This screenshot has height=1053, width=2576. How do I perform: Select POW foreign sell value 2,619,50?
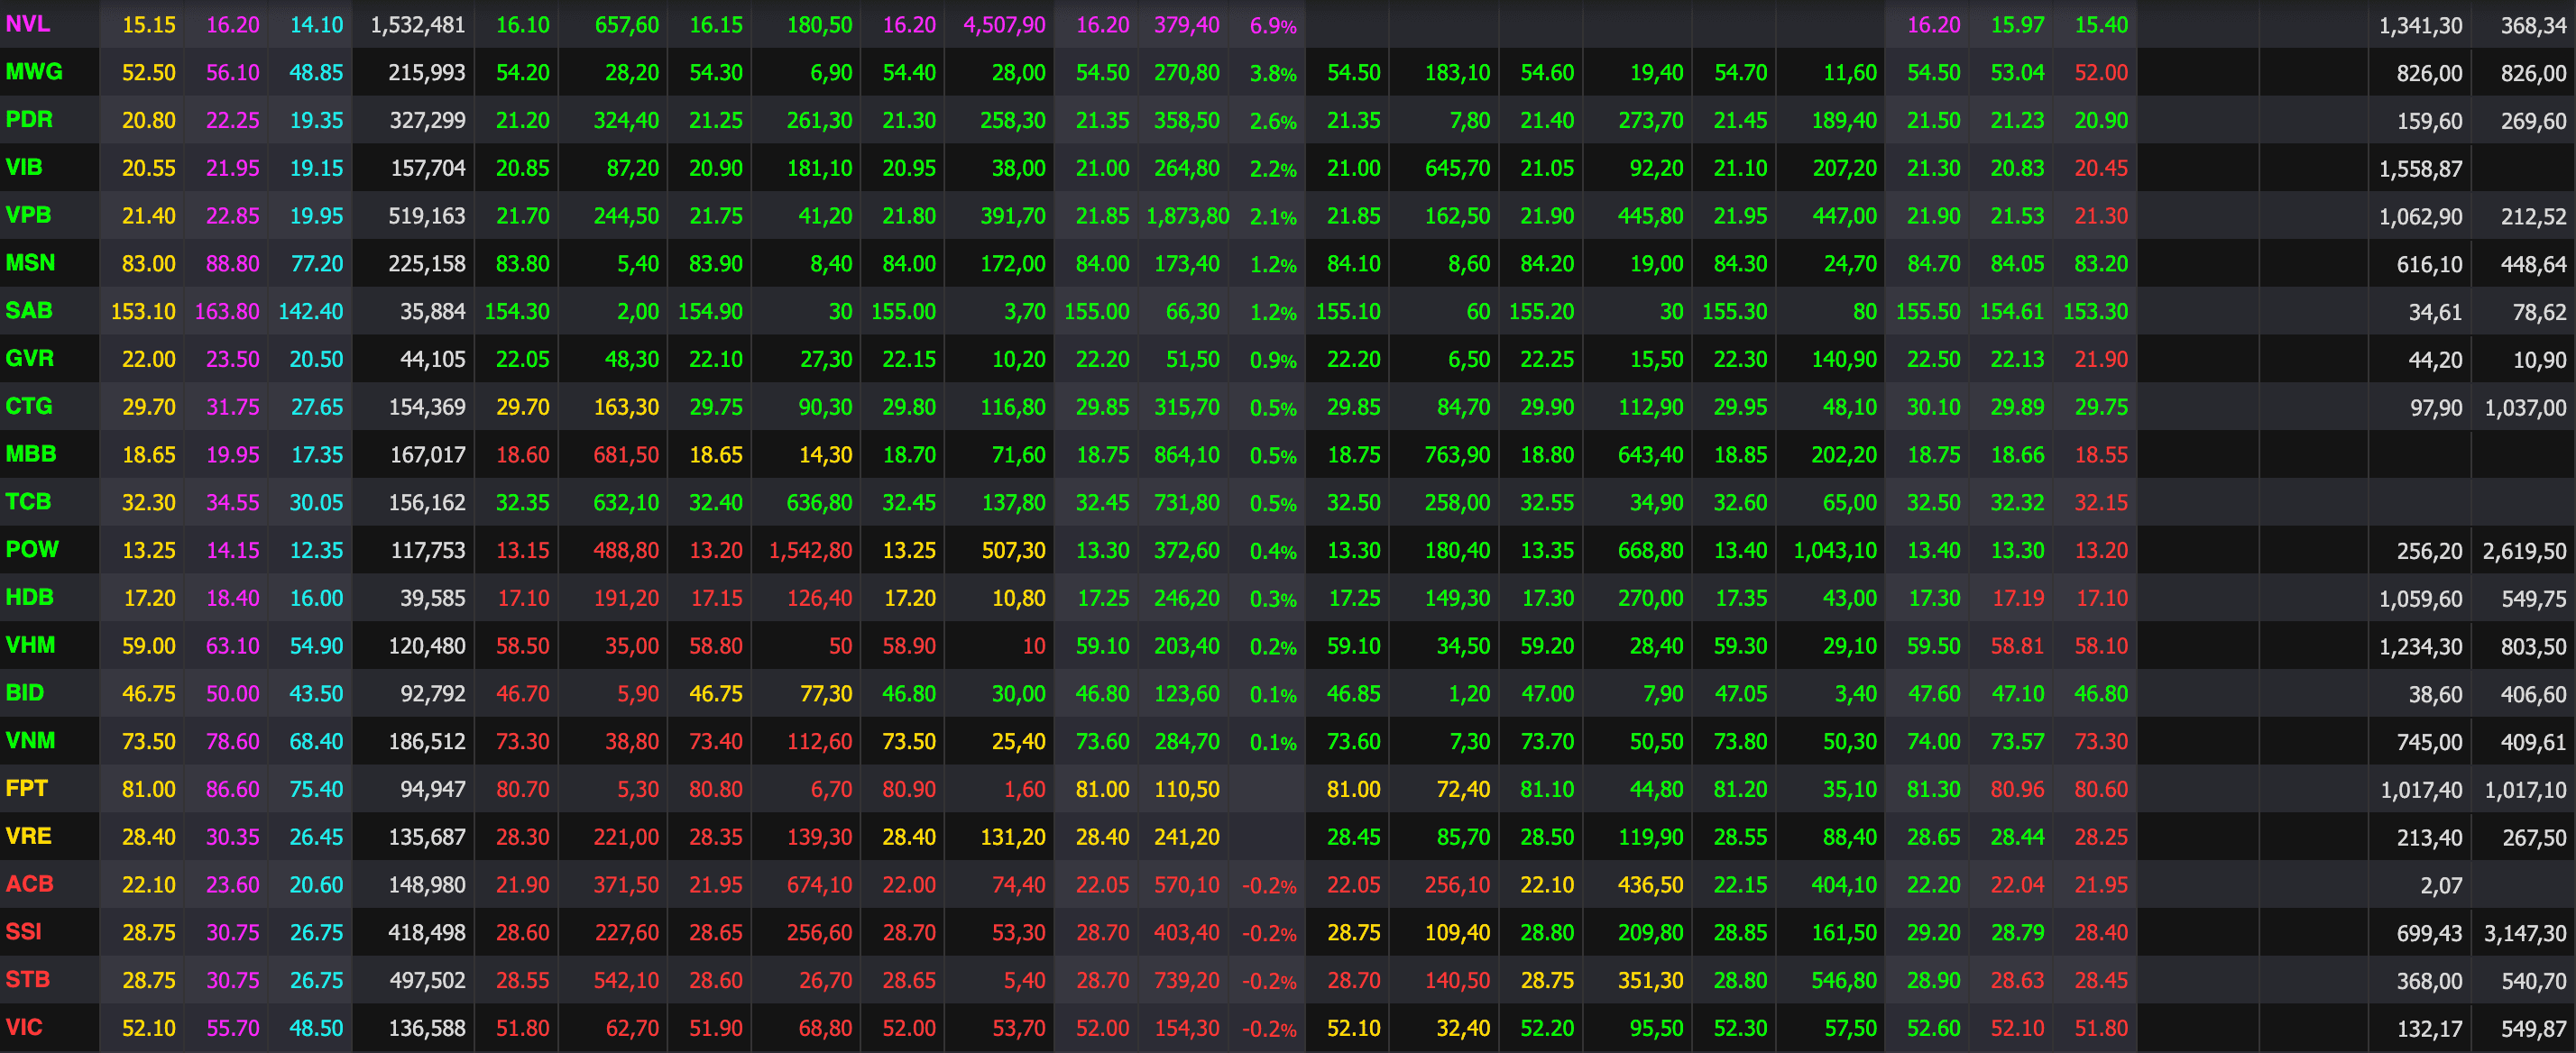pos(2525,551)
